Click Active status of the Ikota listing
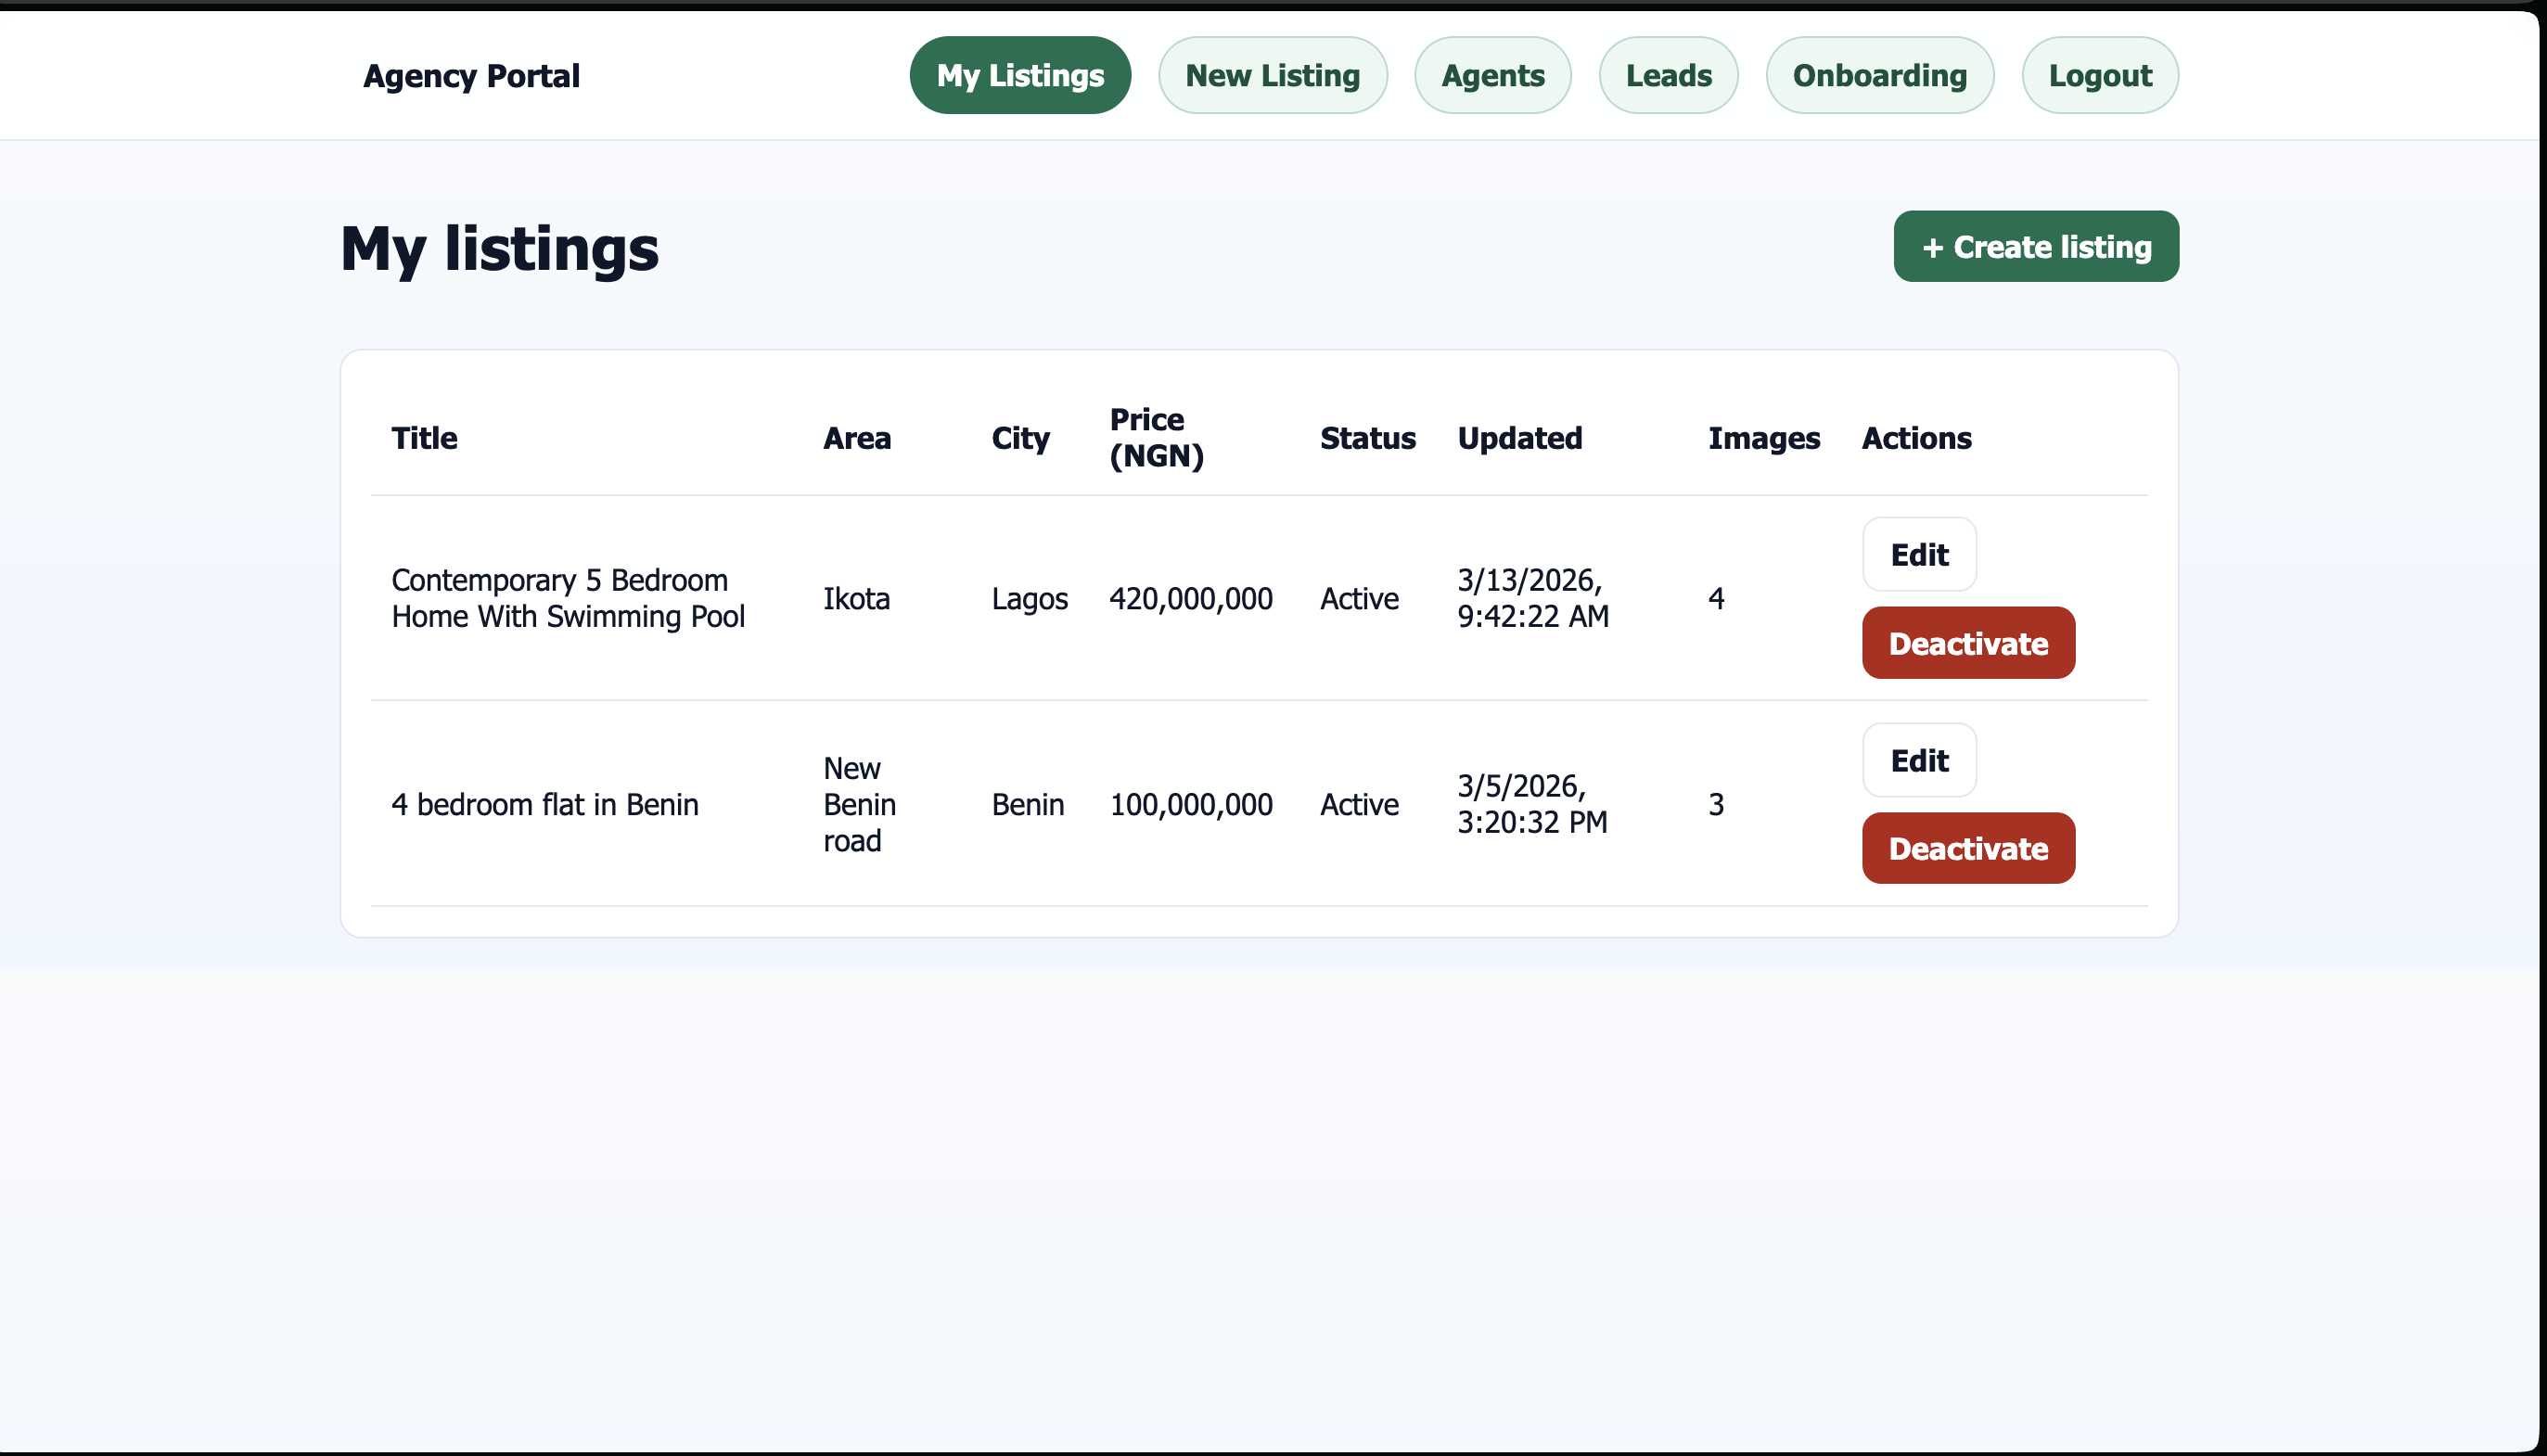The image size is (2547, 1456). (1359, 598)
